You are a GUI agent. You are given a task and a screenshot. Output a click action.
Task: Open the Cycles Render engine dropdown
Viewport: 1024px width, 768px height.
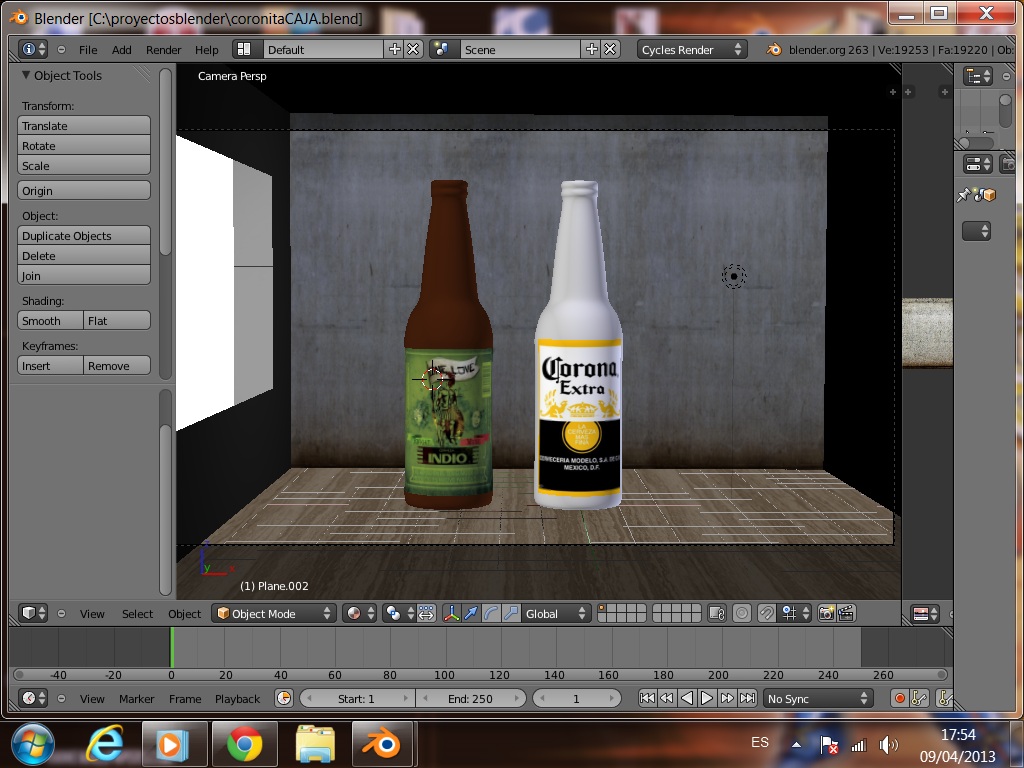click(x=692, y=50)
